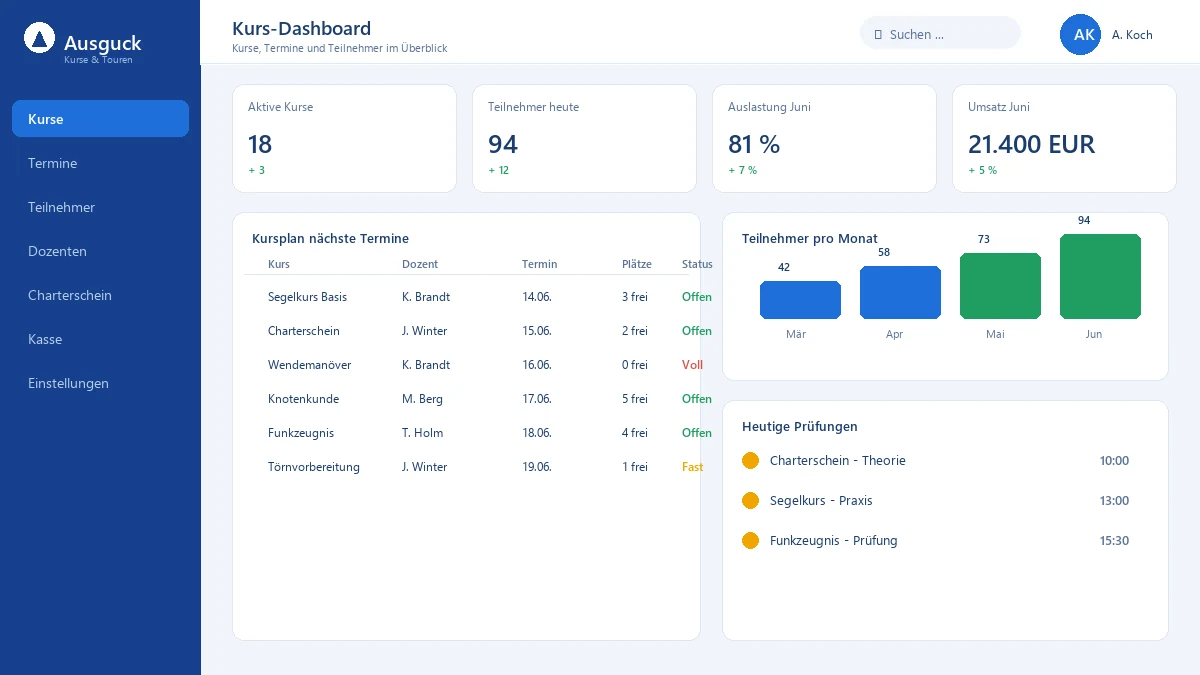Open the Auslastung Juni card
This screenshot has height=675, width=1200.
(824, 138)
